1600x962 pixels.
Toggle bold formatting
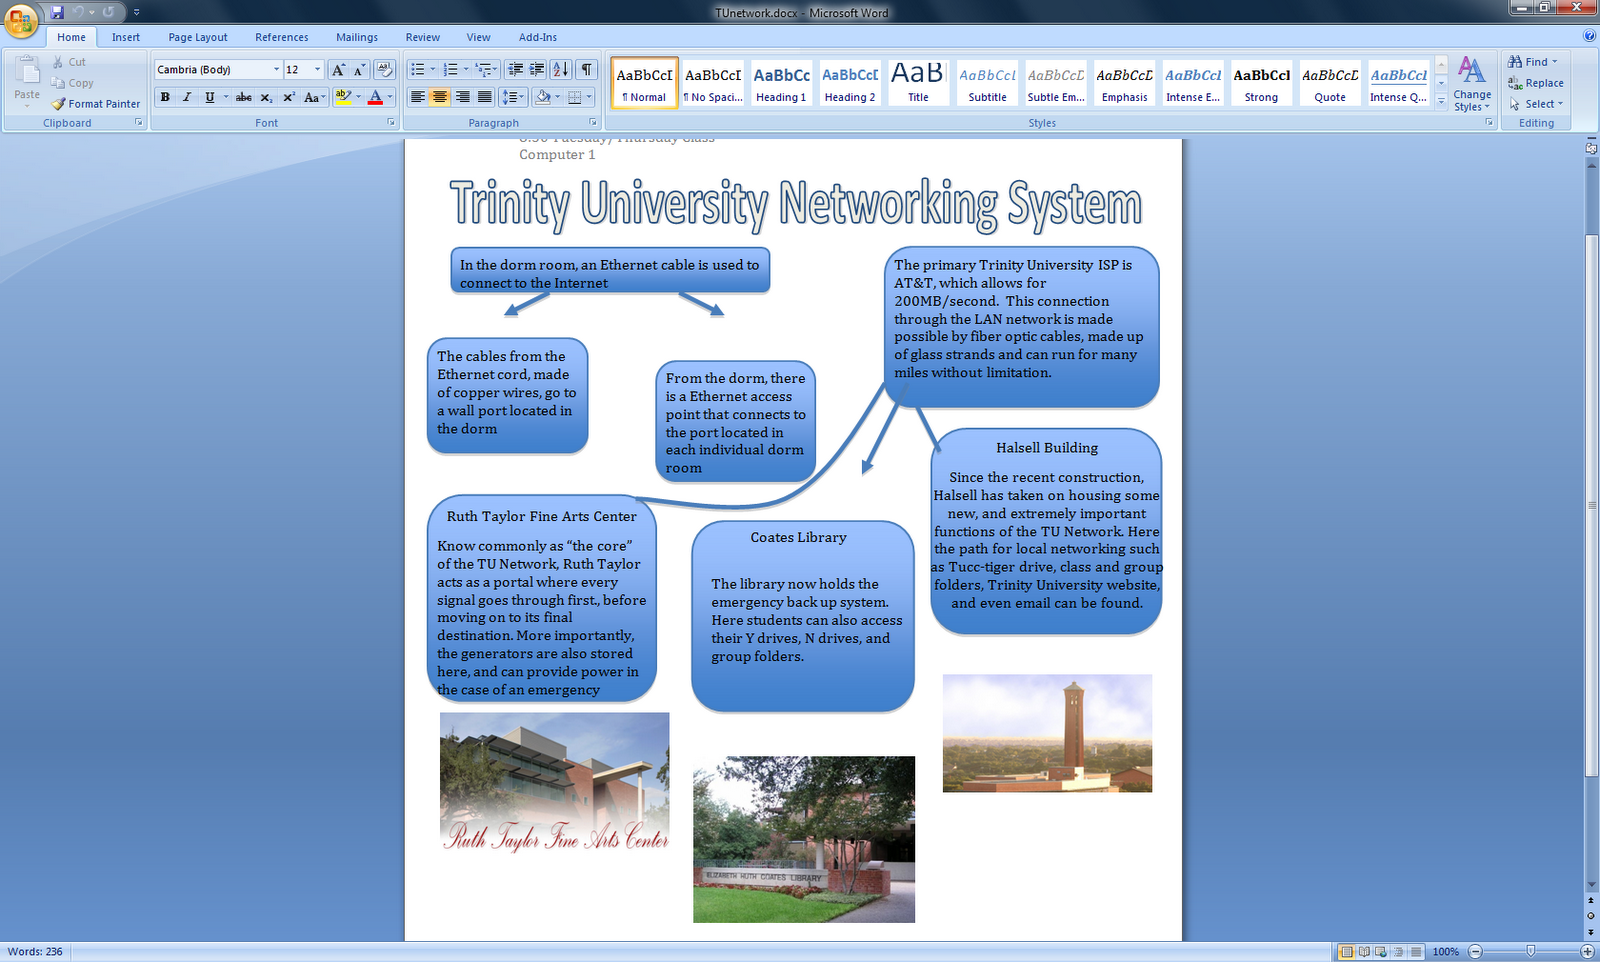165,97
